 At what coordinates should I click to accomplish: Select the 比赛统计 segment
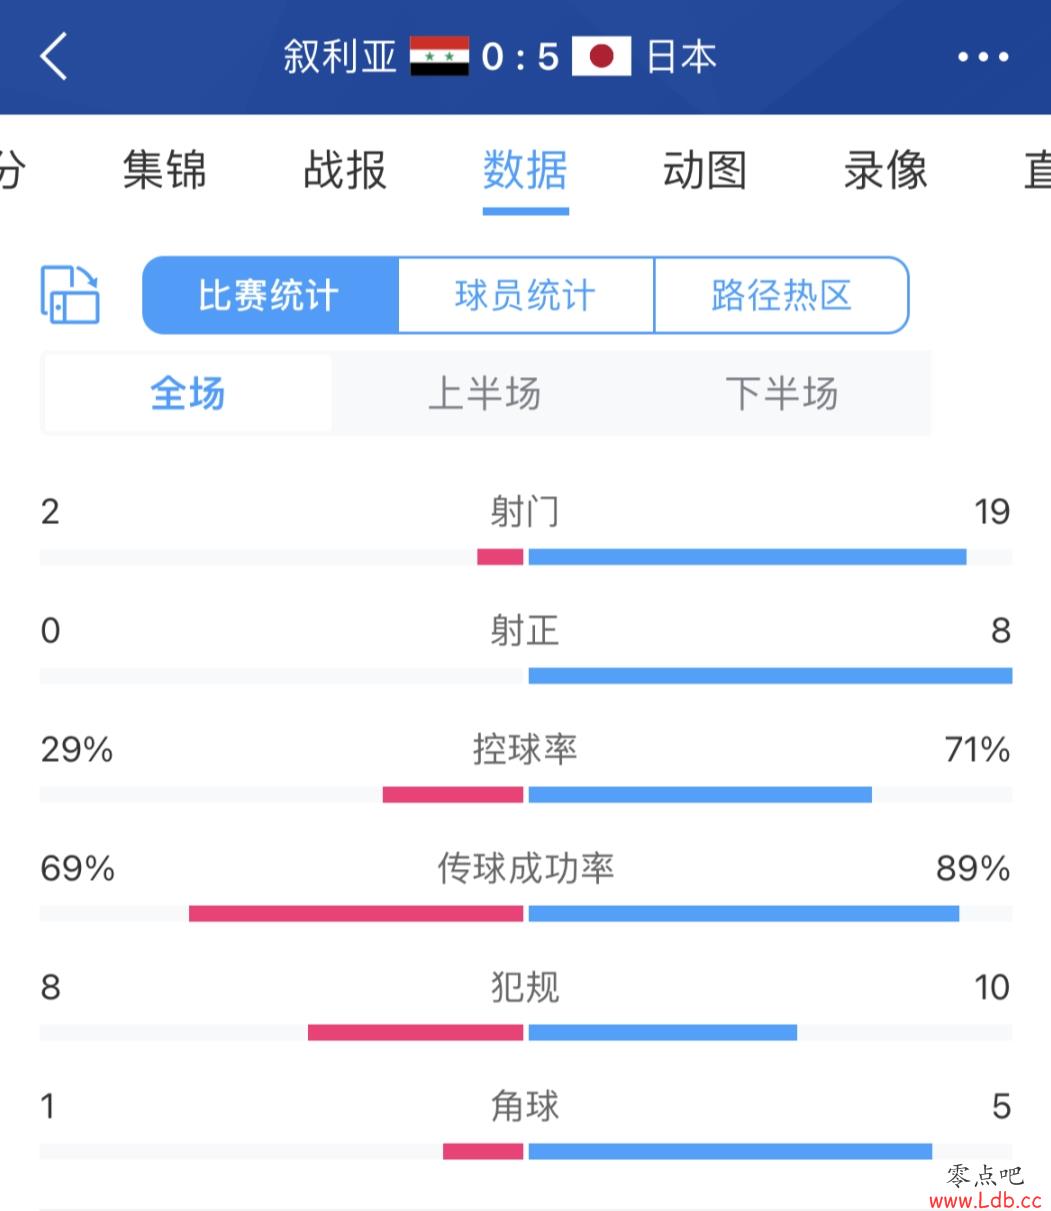(270, 295)
